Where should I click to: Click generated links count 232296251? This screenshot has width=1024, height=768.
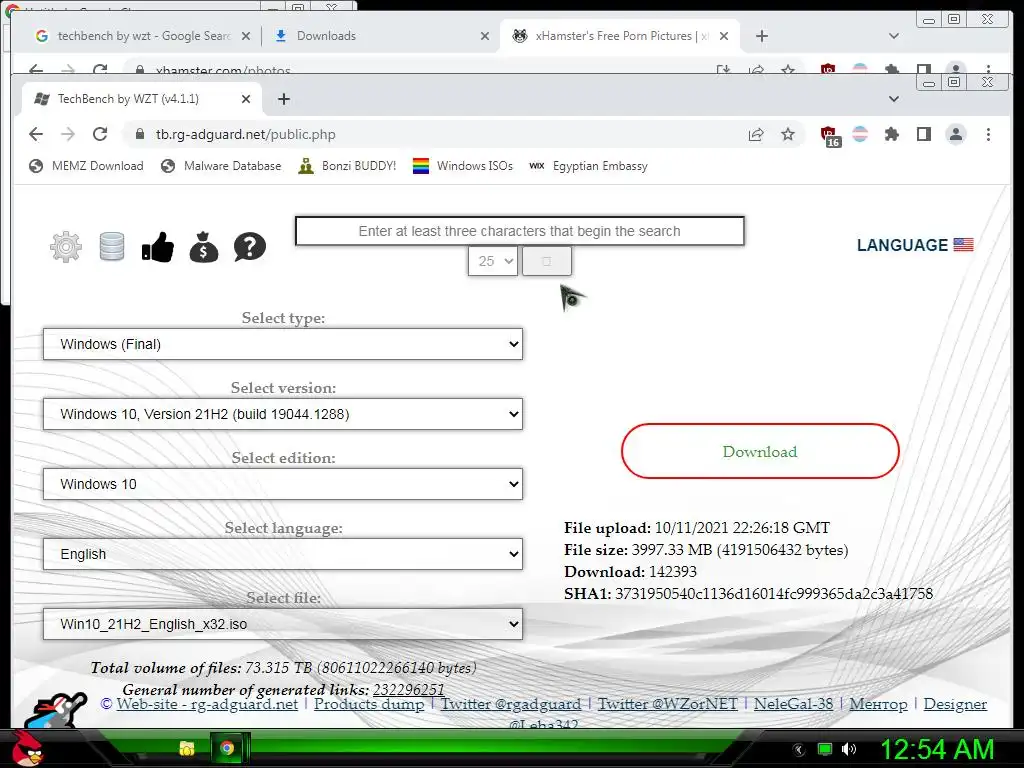click(x=408, y=690)
